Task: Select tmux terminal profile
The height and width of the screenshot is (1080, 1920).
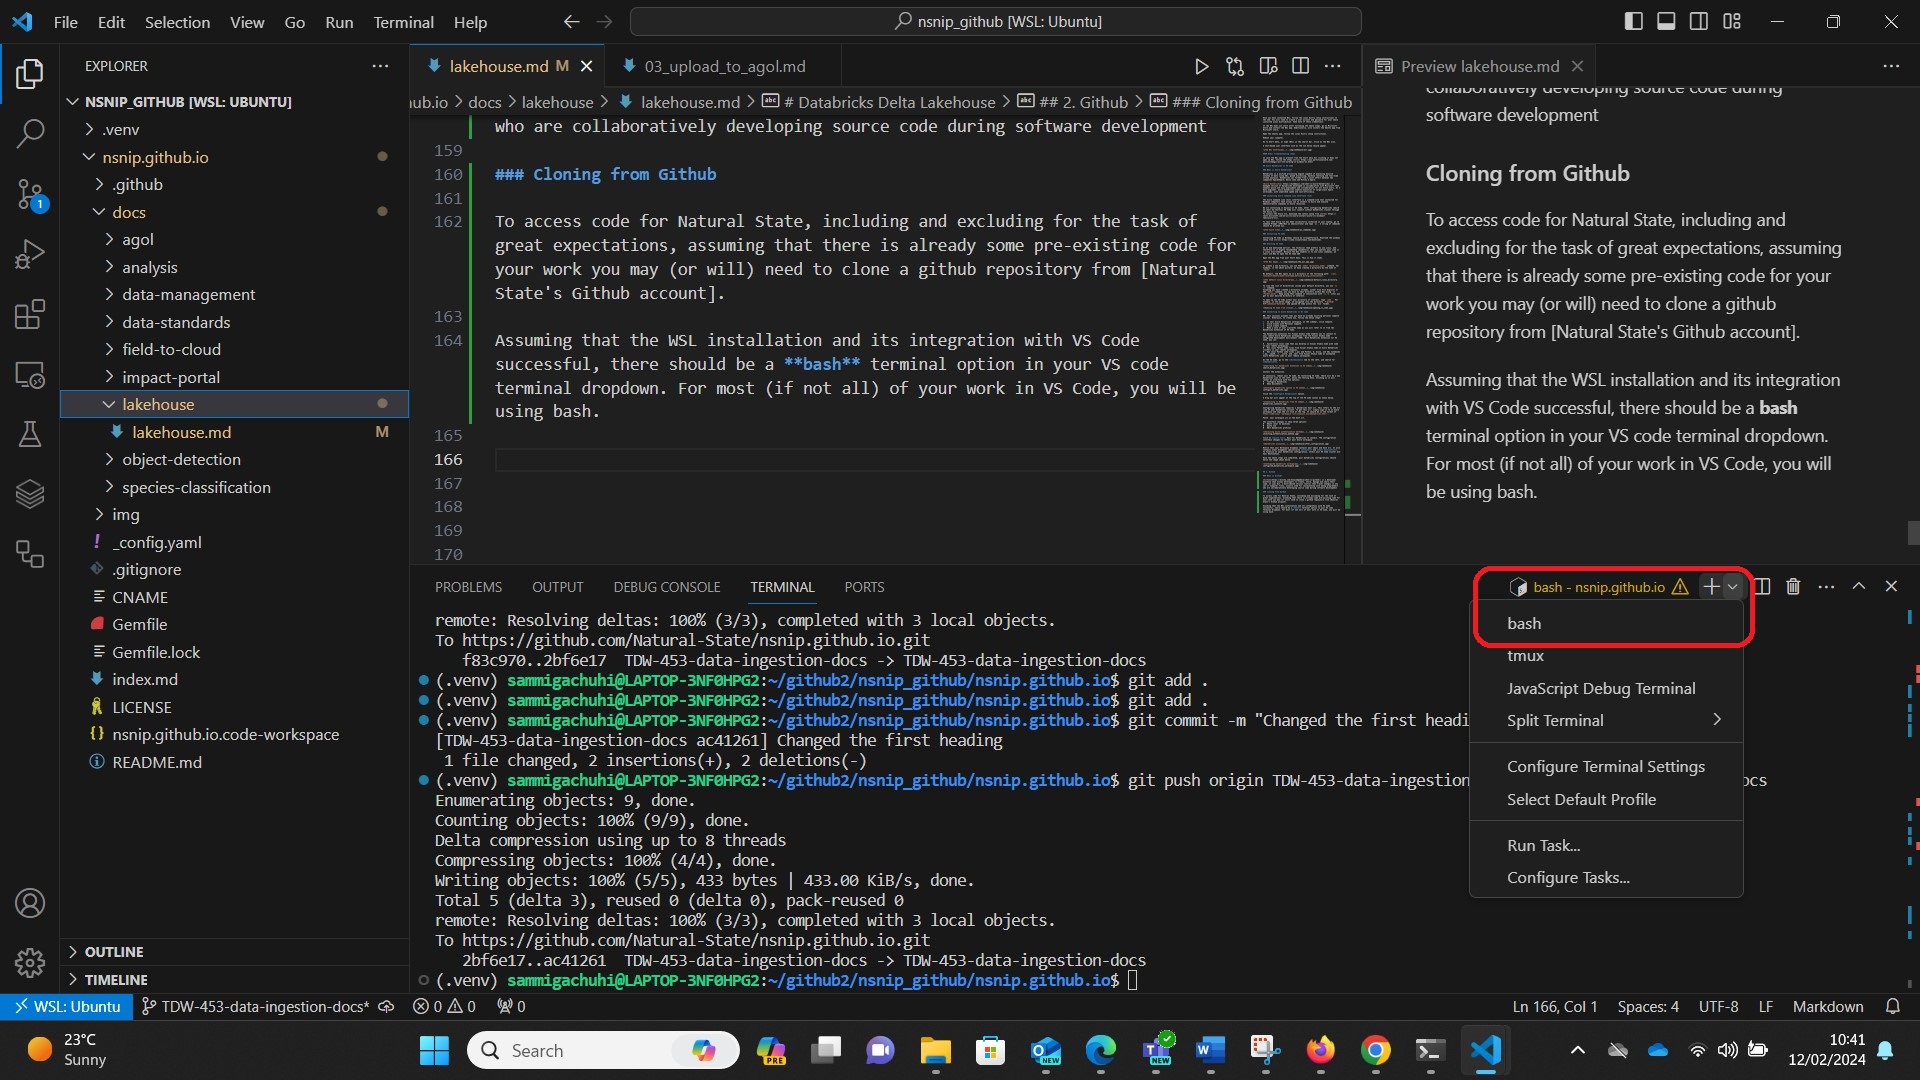Action: [x=1606, y=656]
